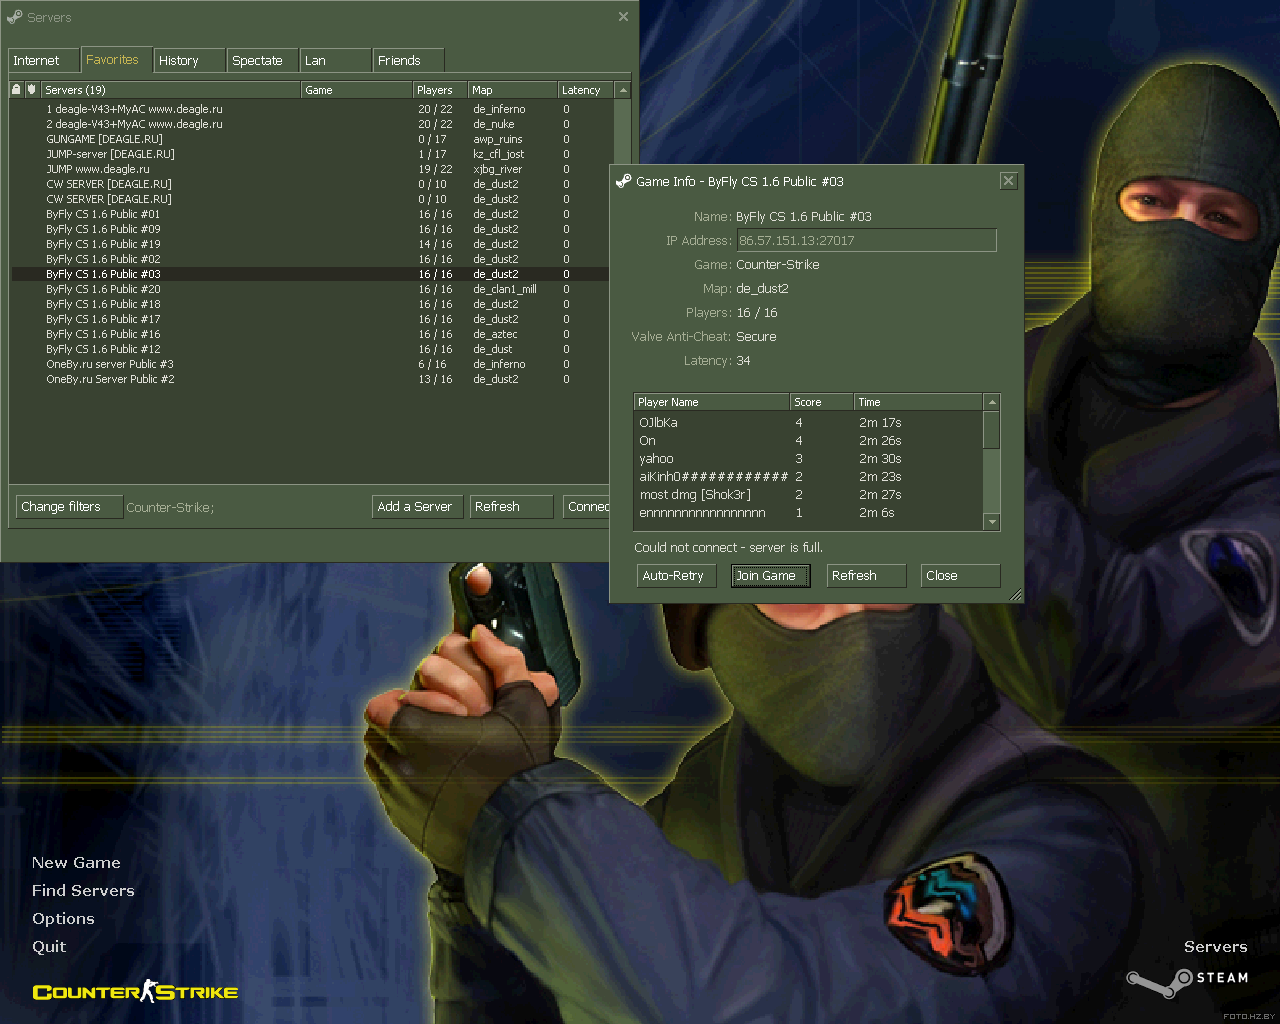Viewport: 1280px width, 1024px height.
Task: Click the Close button in Game Info
Action: point(960,576)
